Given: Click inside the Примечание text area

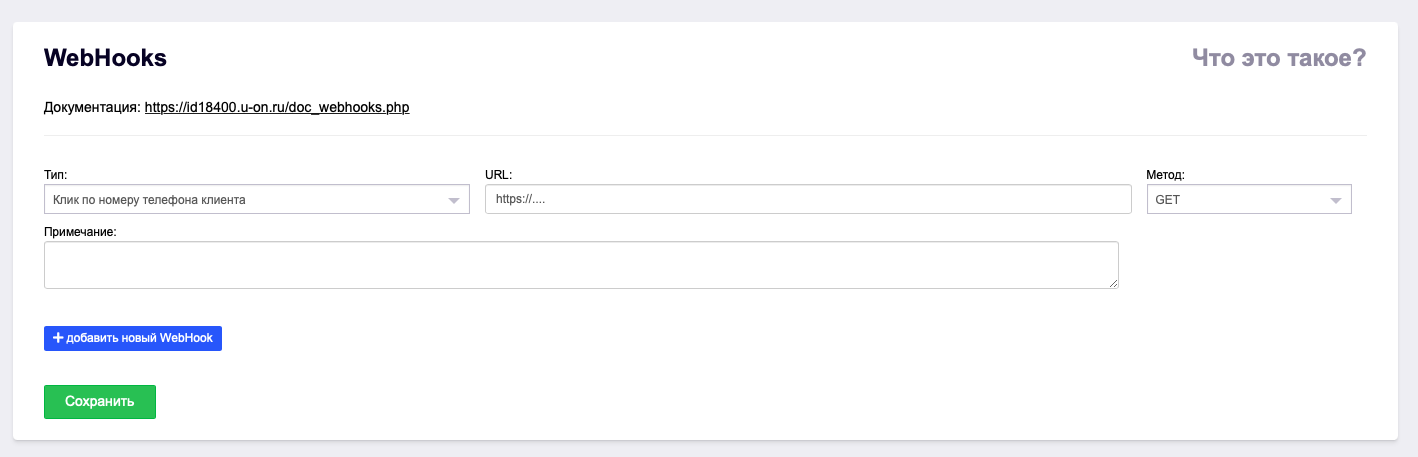Looking at the screenshot, I should 580,265.
